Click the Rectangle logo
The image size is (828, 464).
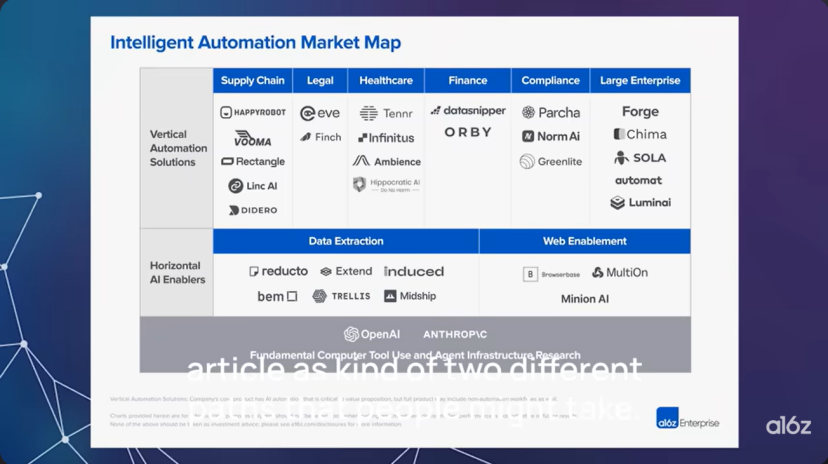point(253,162)
